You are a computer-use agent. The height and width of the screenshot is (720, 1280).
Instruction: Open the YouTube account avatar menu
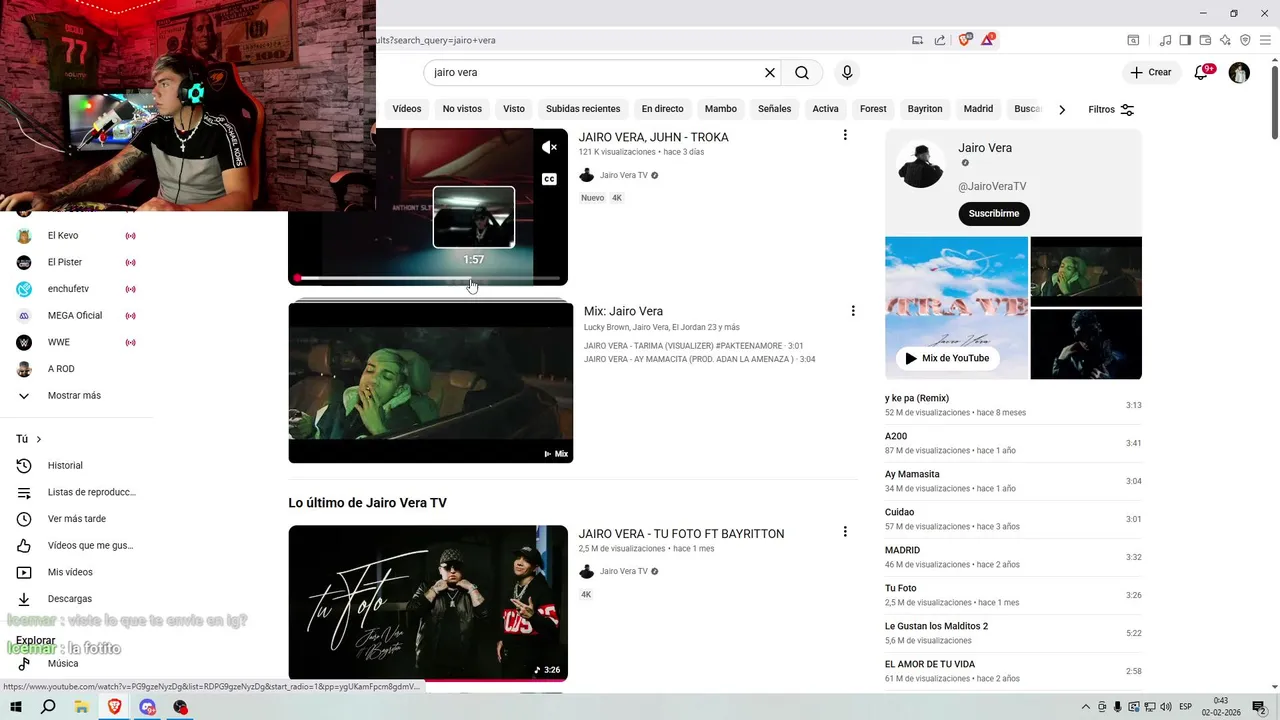(x=1239, y=72)
